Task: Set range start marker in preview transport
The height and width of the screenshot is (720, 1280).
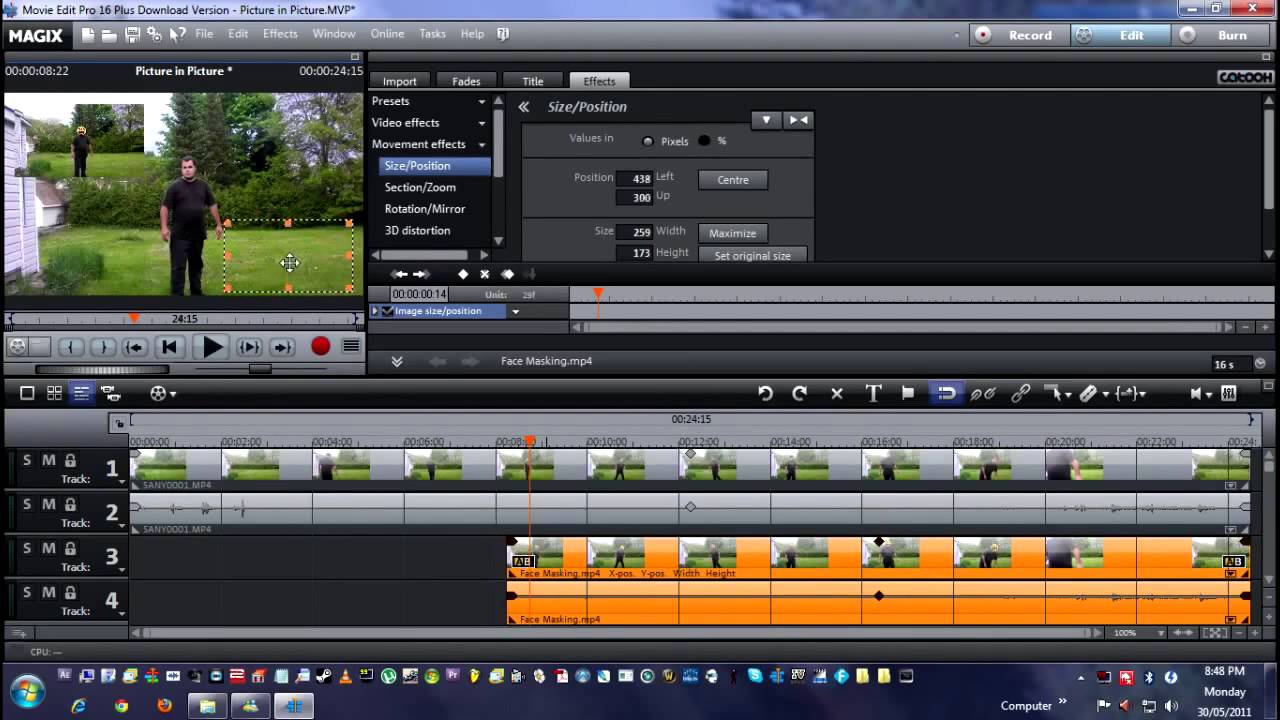Action: point(70,347)
